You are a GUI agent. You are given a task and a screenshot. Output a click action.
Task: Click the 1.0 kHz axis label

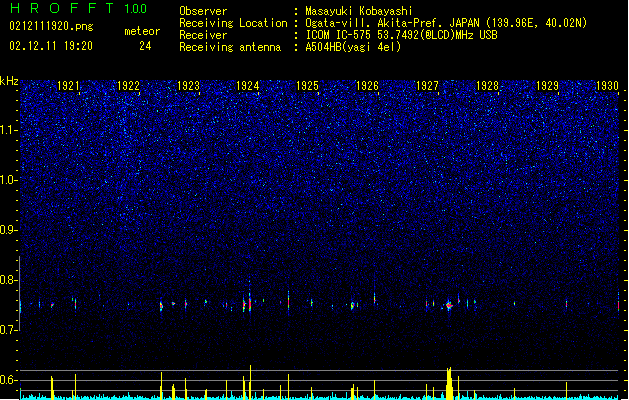(x=9, y=180)
